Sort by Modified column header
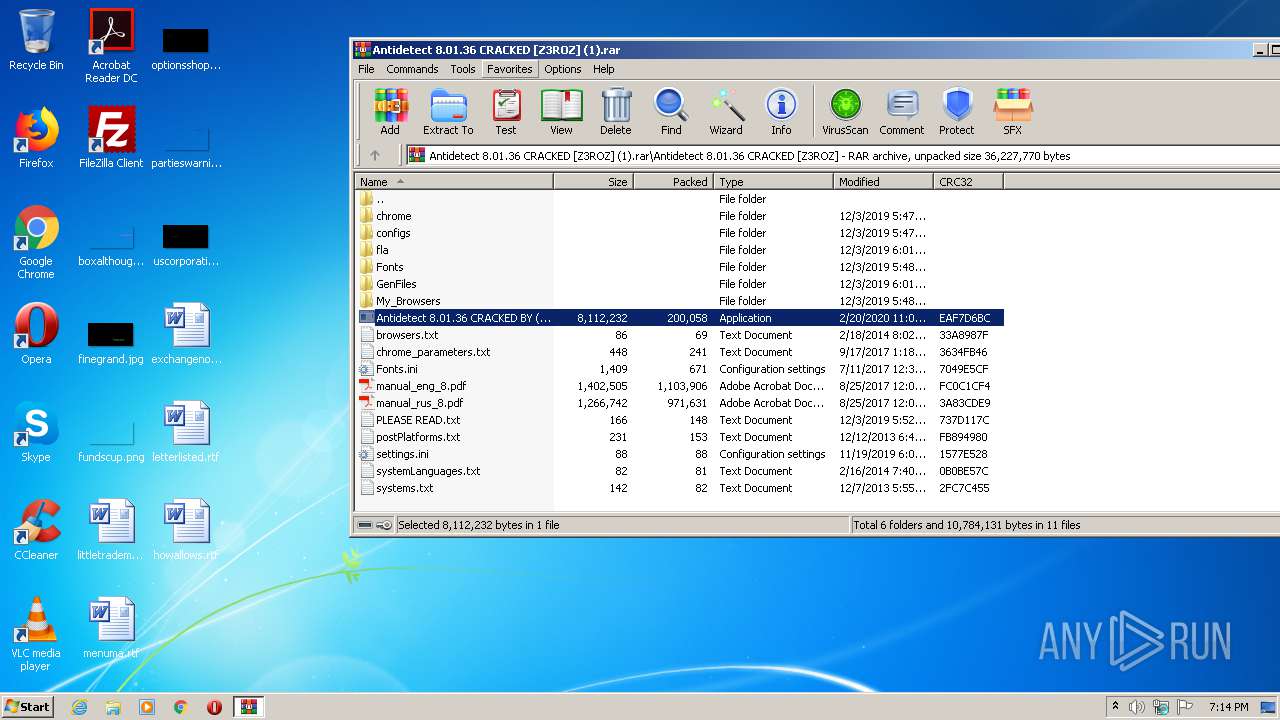1280x720 pixels. (x=884, y=182)
